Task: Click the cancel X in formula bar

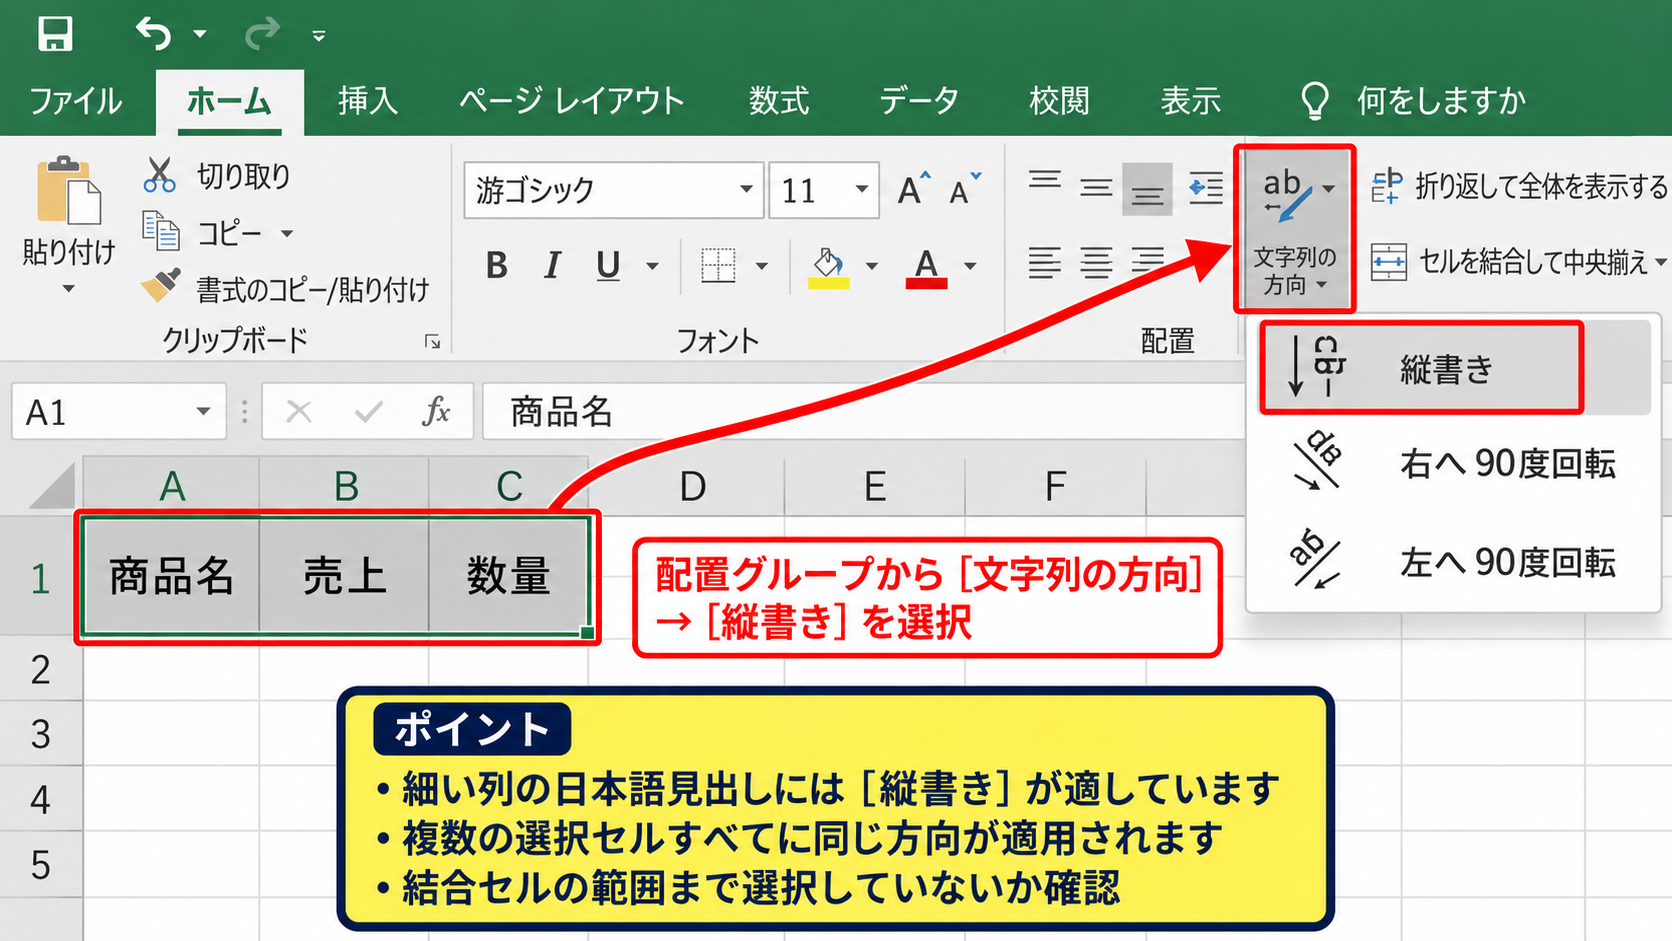Action: [298, 411]
